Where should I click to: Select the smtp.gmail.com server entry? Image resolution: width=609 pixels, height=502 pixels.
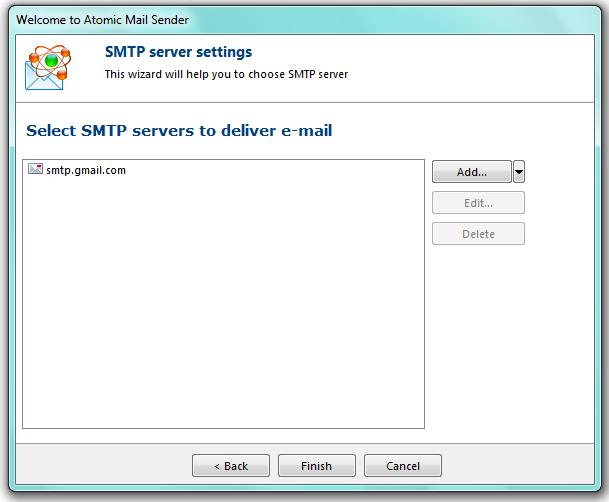tap(86, 170)
